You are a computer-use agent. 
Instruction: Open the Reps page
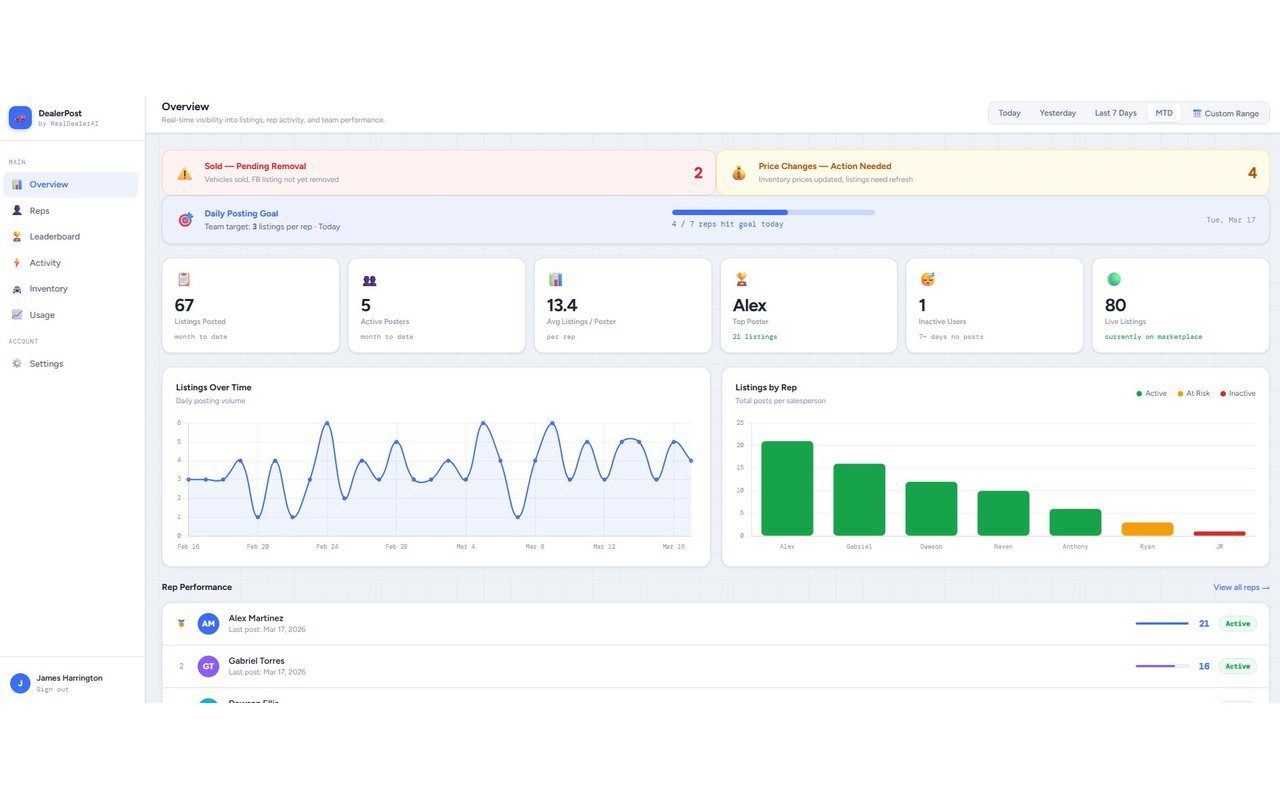click(x=71, y=211)
